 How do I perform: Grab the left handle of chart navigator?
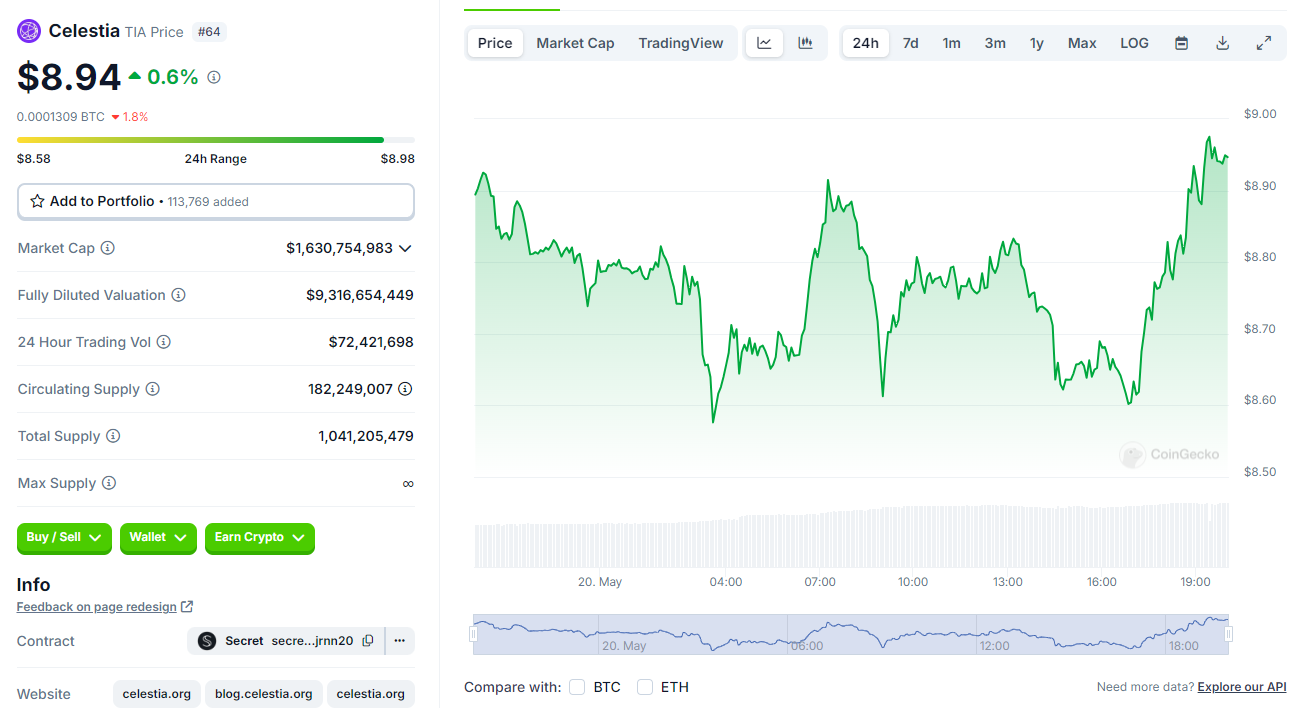point(474,634)
